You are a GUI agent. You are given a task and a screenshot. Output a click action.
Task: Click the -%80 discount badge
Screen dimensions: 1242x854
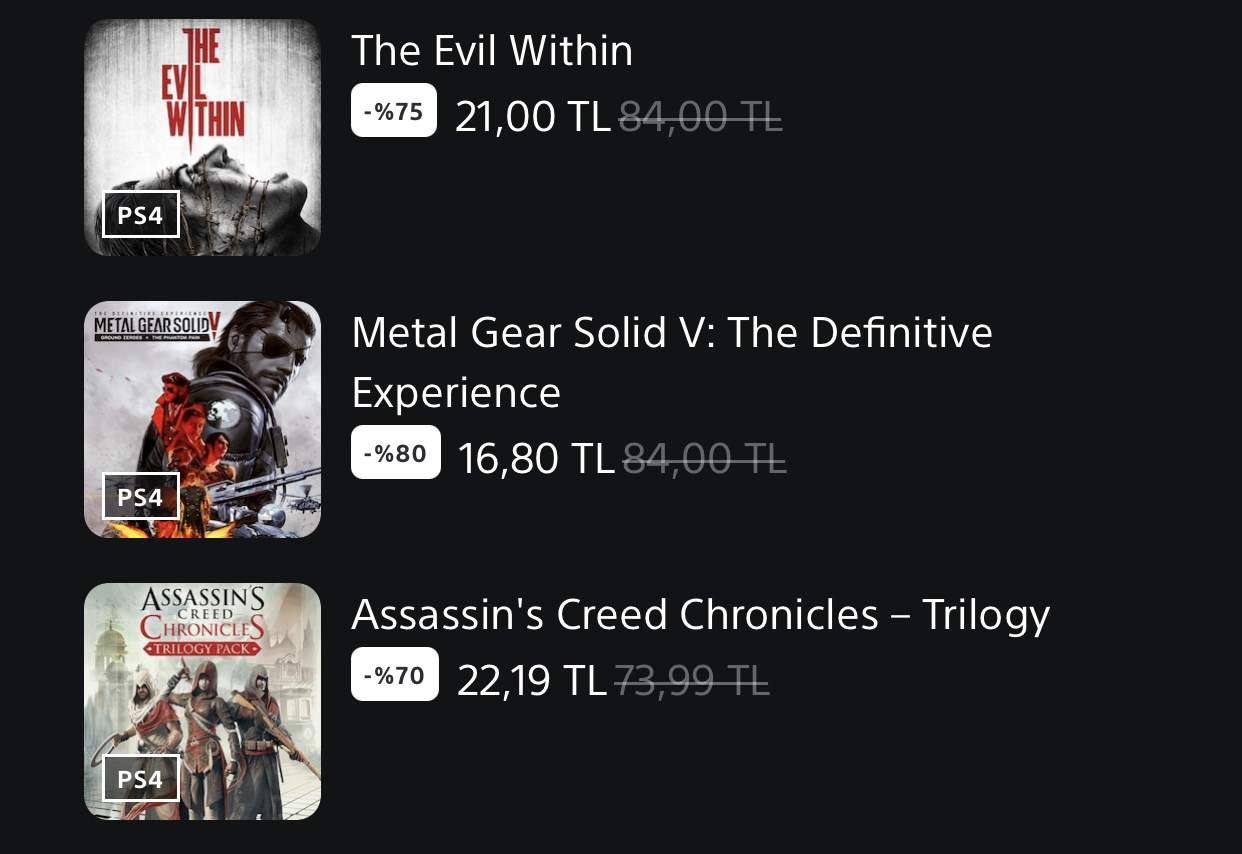396,453
